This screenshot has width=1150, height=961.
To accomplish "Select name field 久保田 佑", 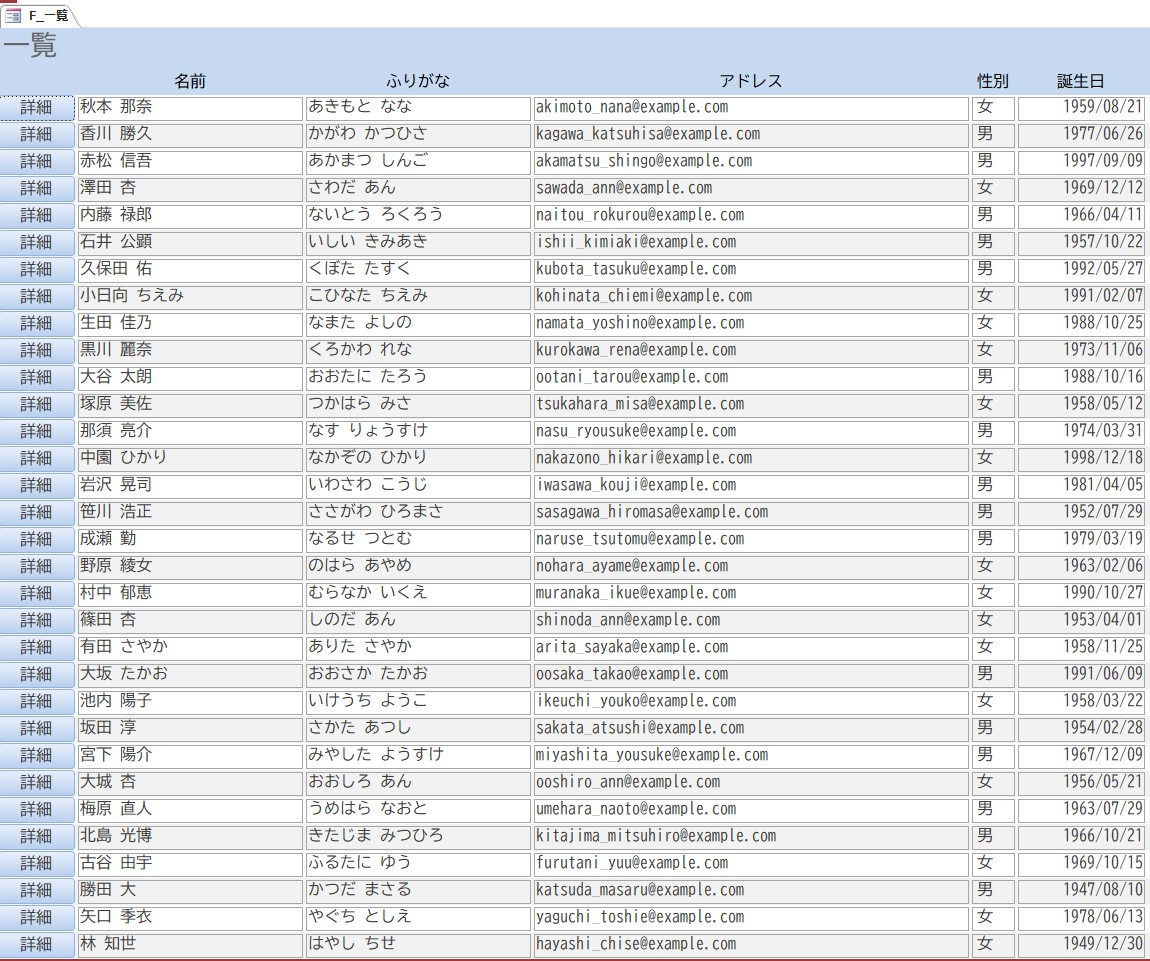I will 191,270.
